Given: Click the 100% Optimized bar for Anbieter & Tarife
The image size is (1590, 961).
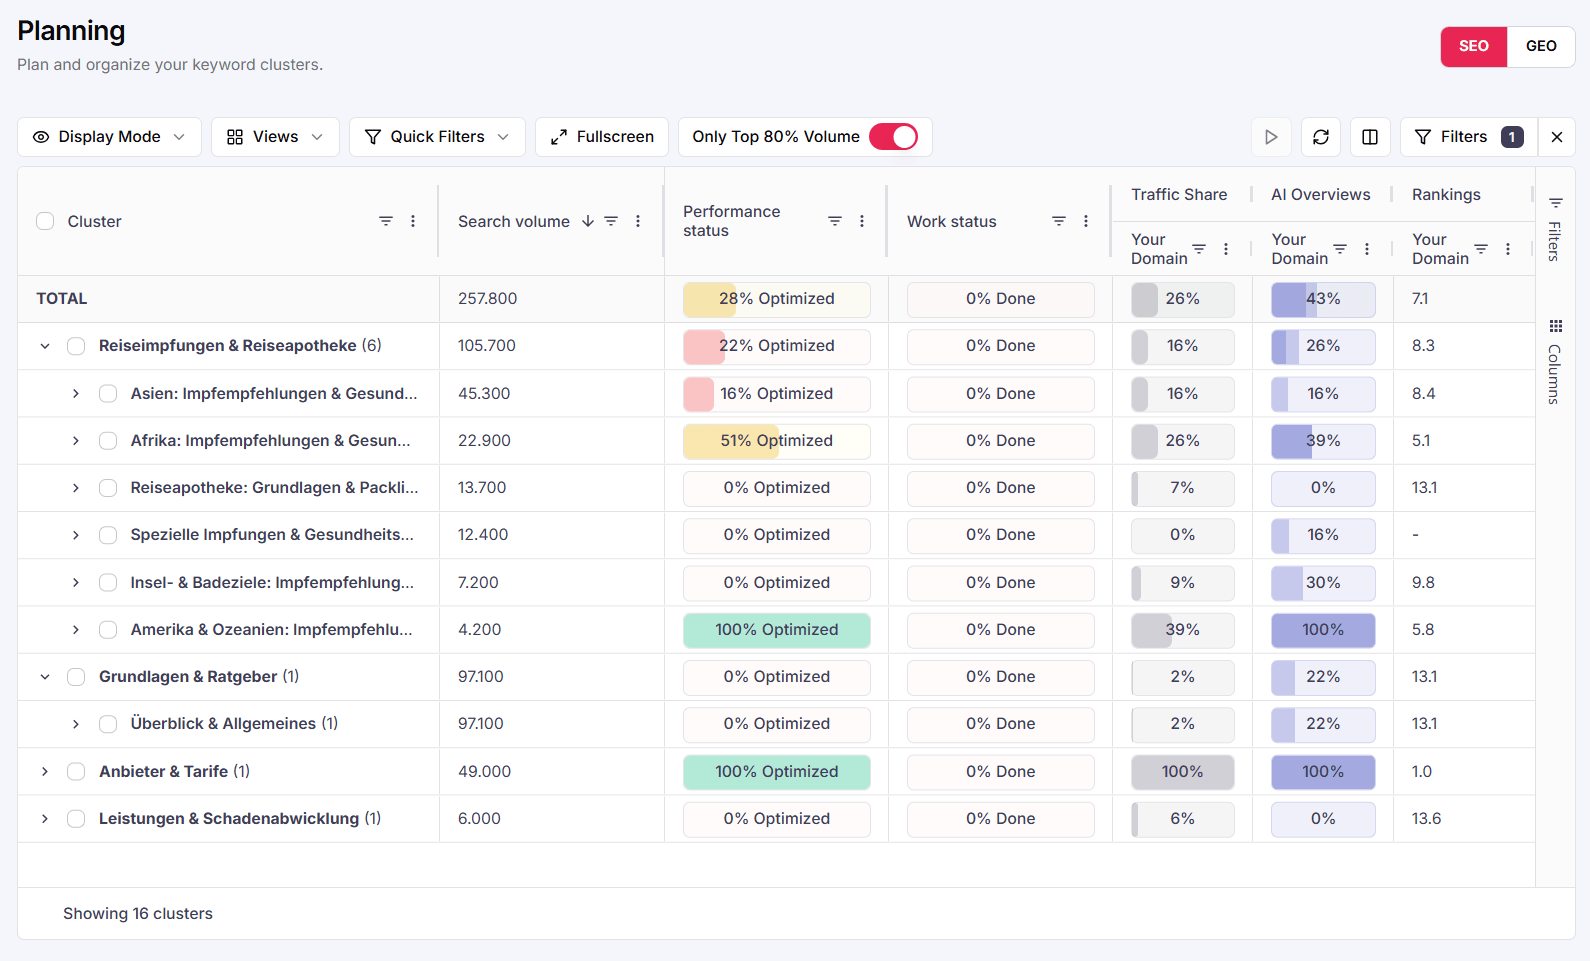Looking at the screenshot, I should (x=777, y=772).
